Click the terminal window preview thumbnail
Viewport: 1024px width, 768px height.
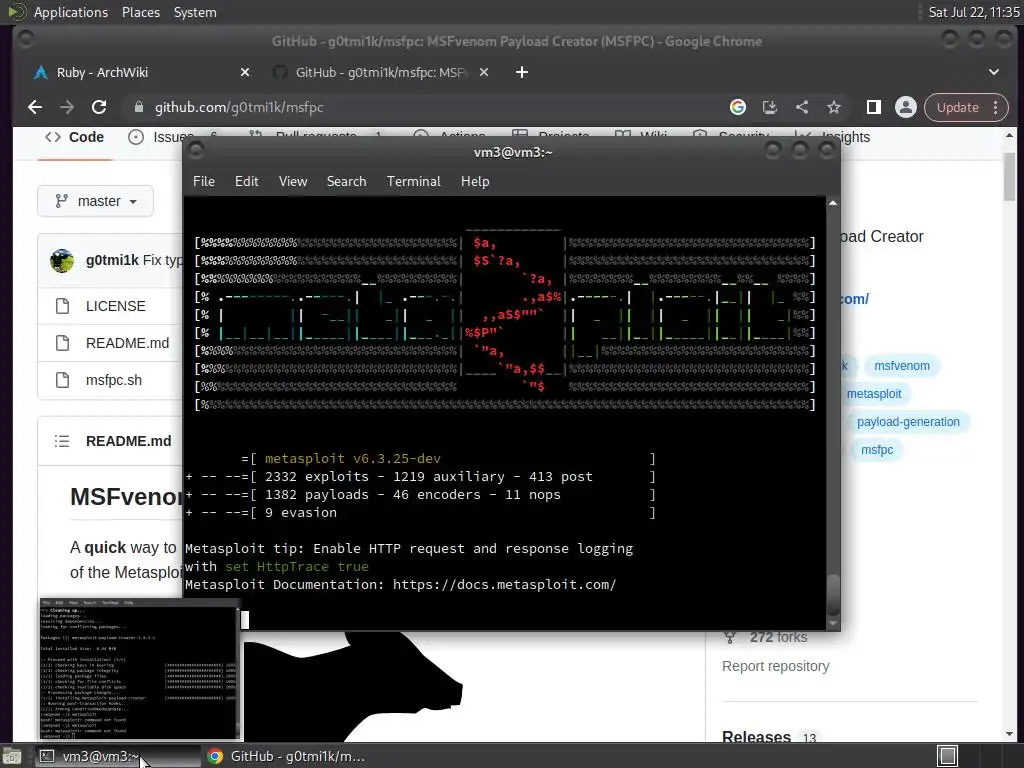point(140,669)
